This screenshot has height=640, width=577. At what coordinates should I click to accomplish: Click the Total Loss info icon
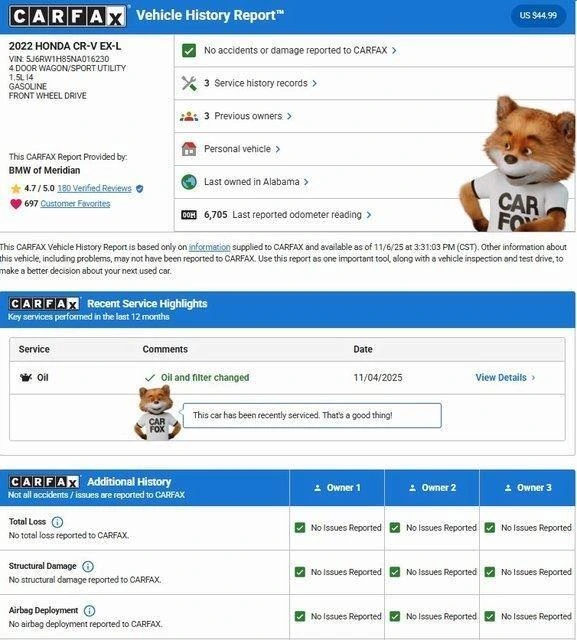[x=57, y=522]
